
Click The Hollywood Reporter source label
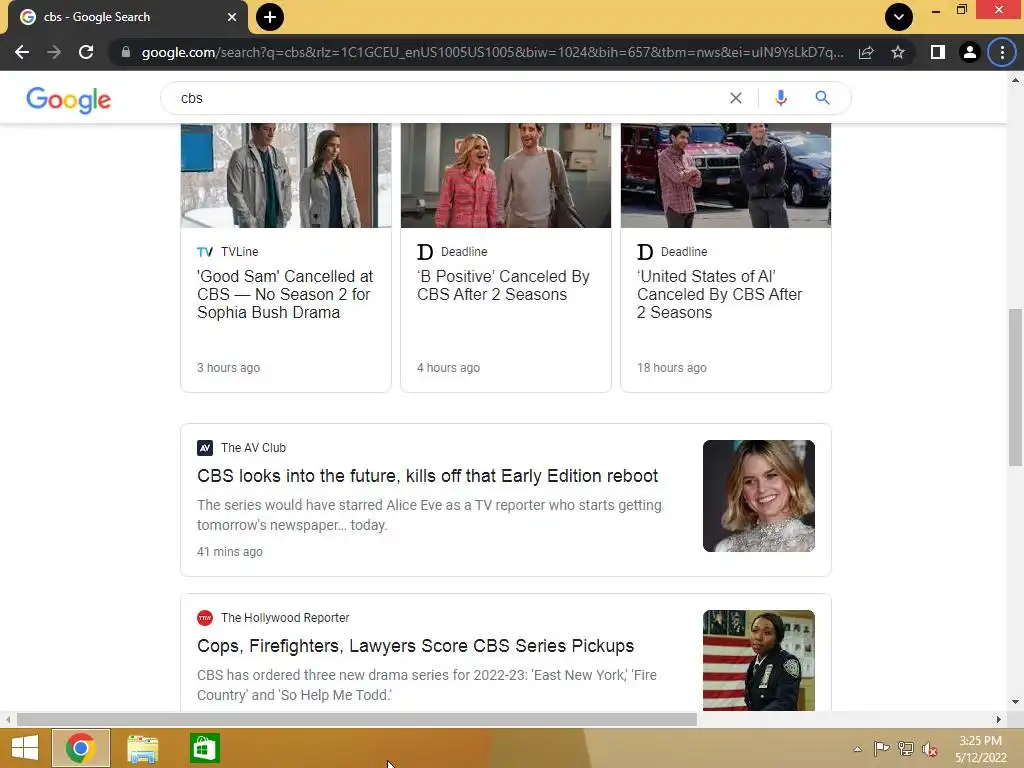285,618
